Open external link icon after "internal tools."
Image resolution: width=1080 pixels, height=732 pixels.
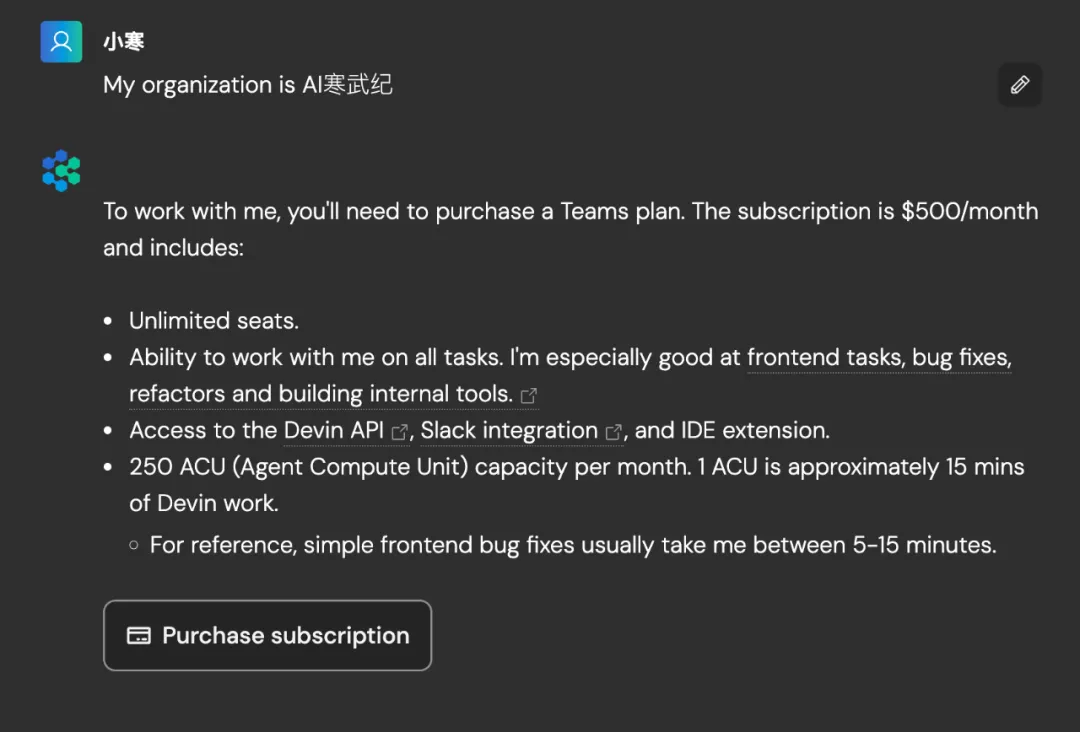[528, 396]
